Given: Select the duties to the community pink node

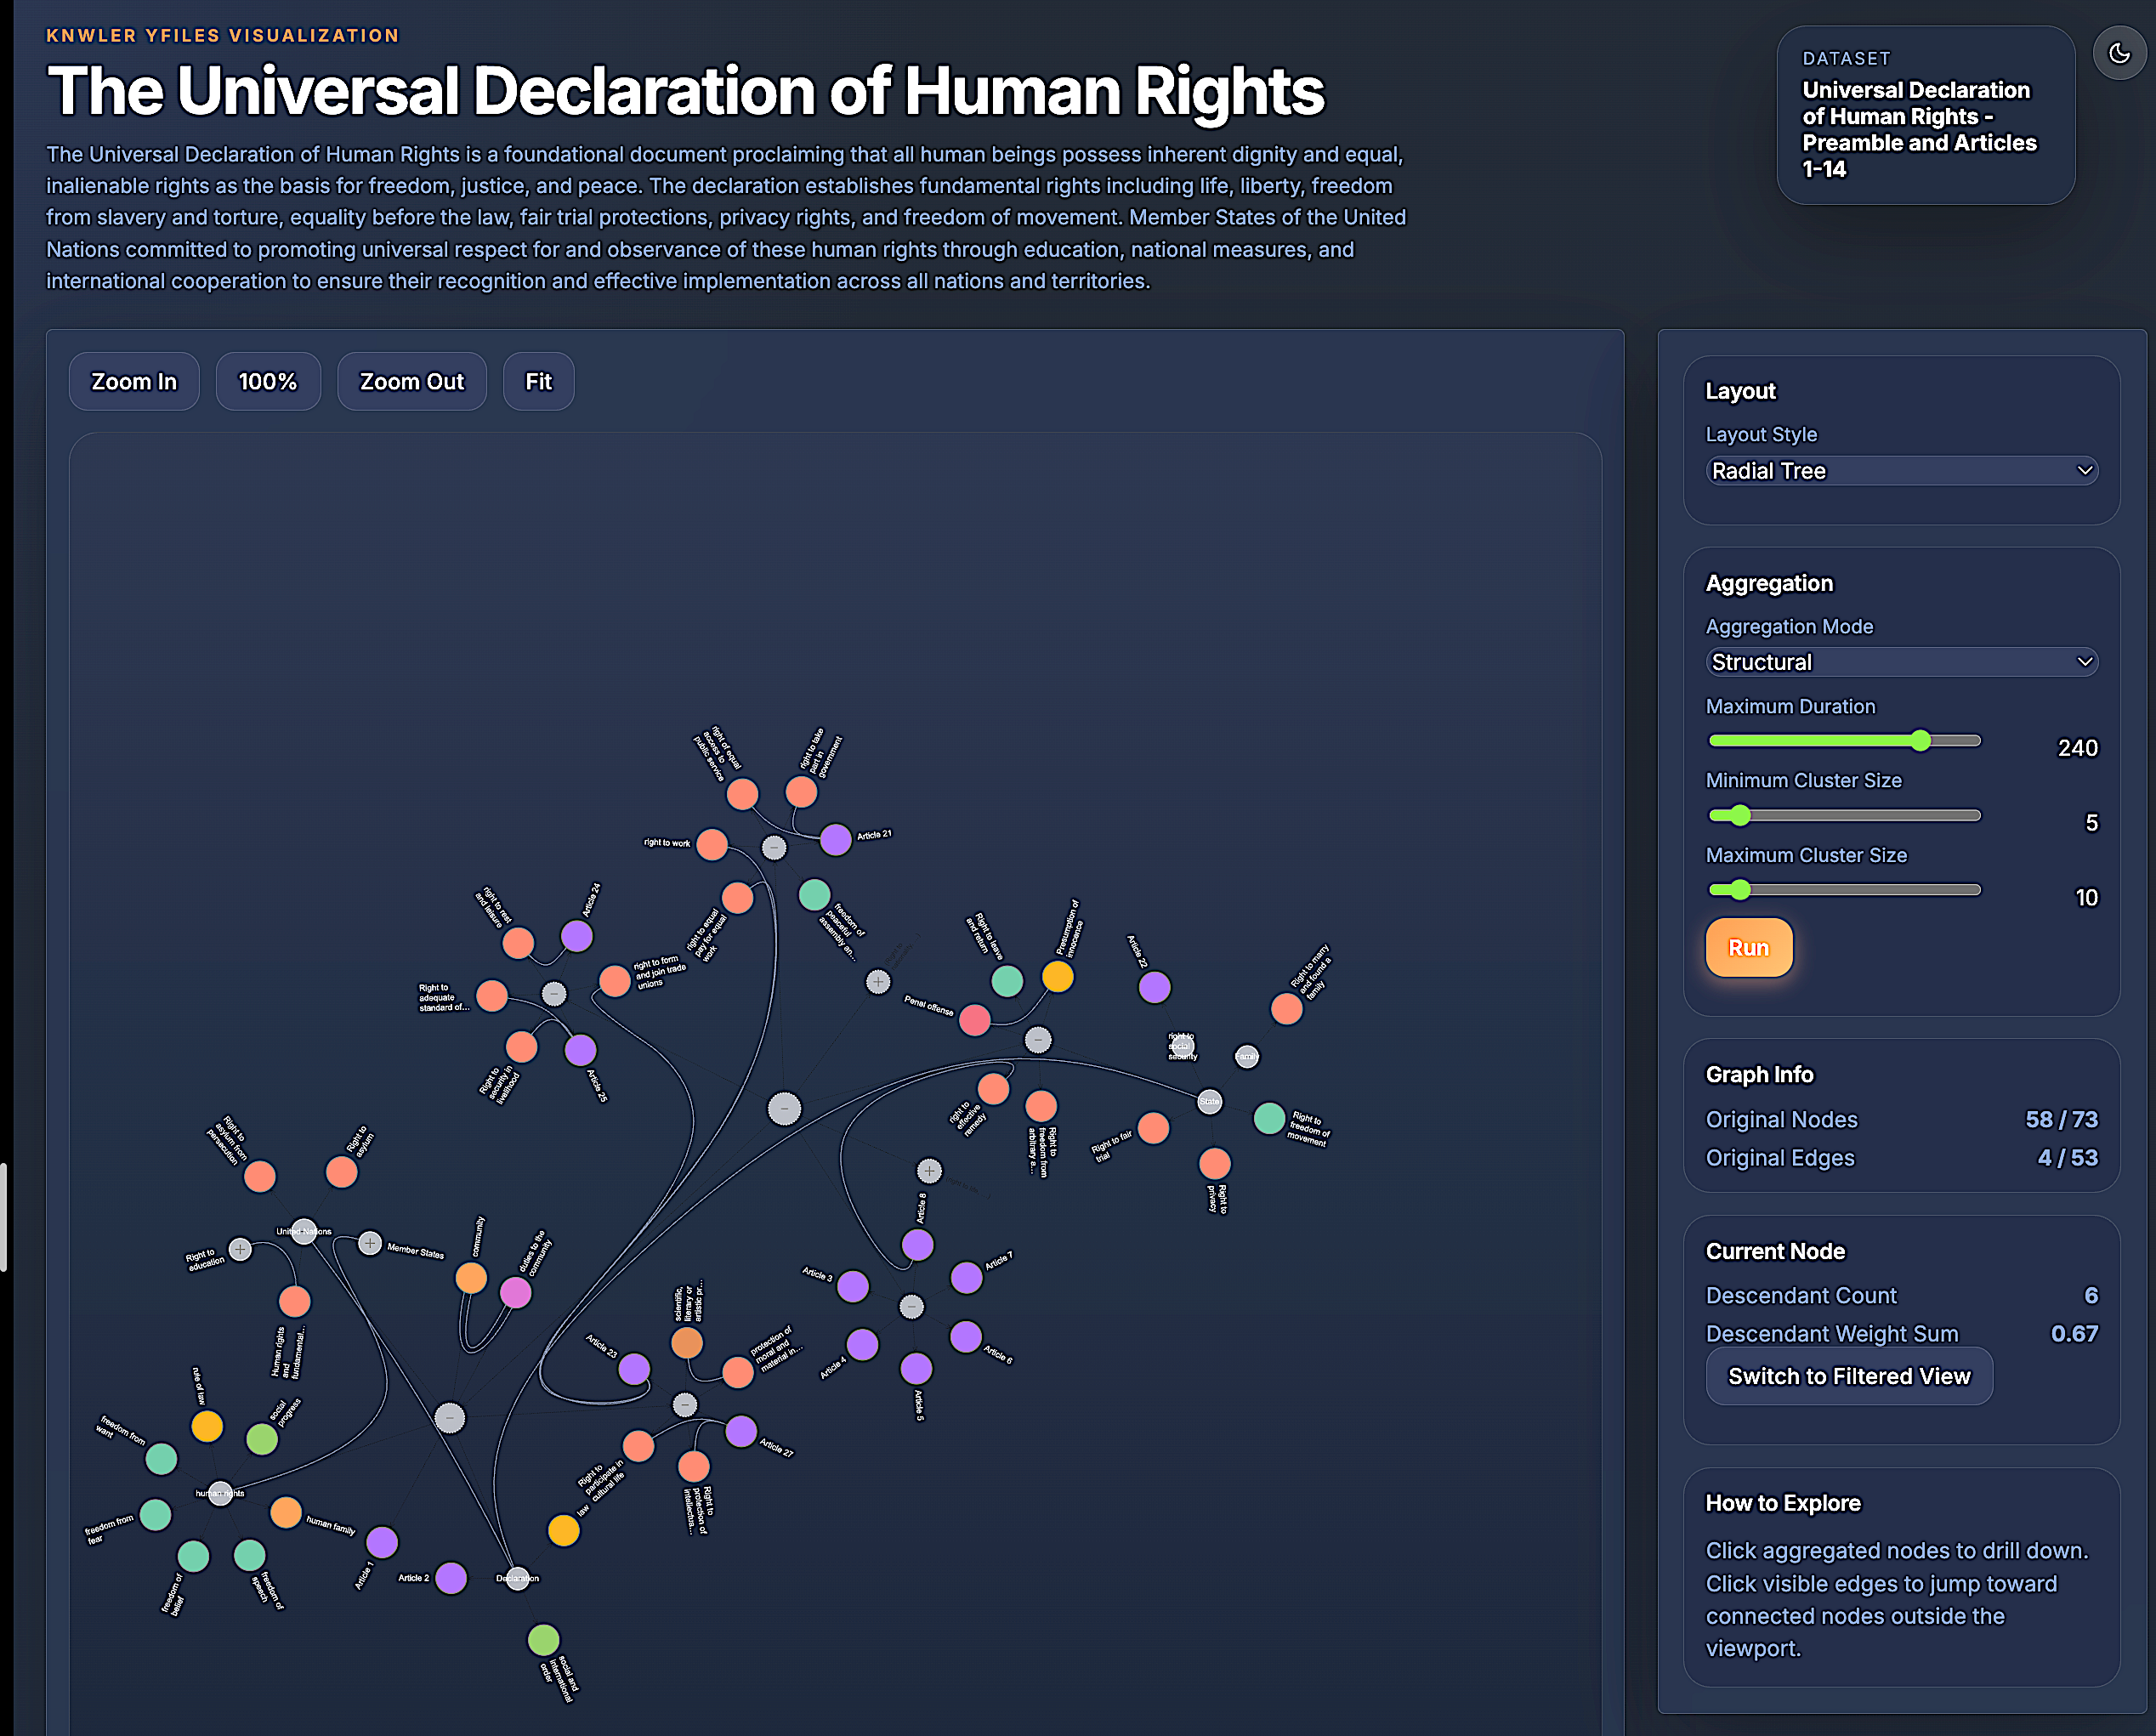Looking at the screenshot, I should tap(515, 1293).
